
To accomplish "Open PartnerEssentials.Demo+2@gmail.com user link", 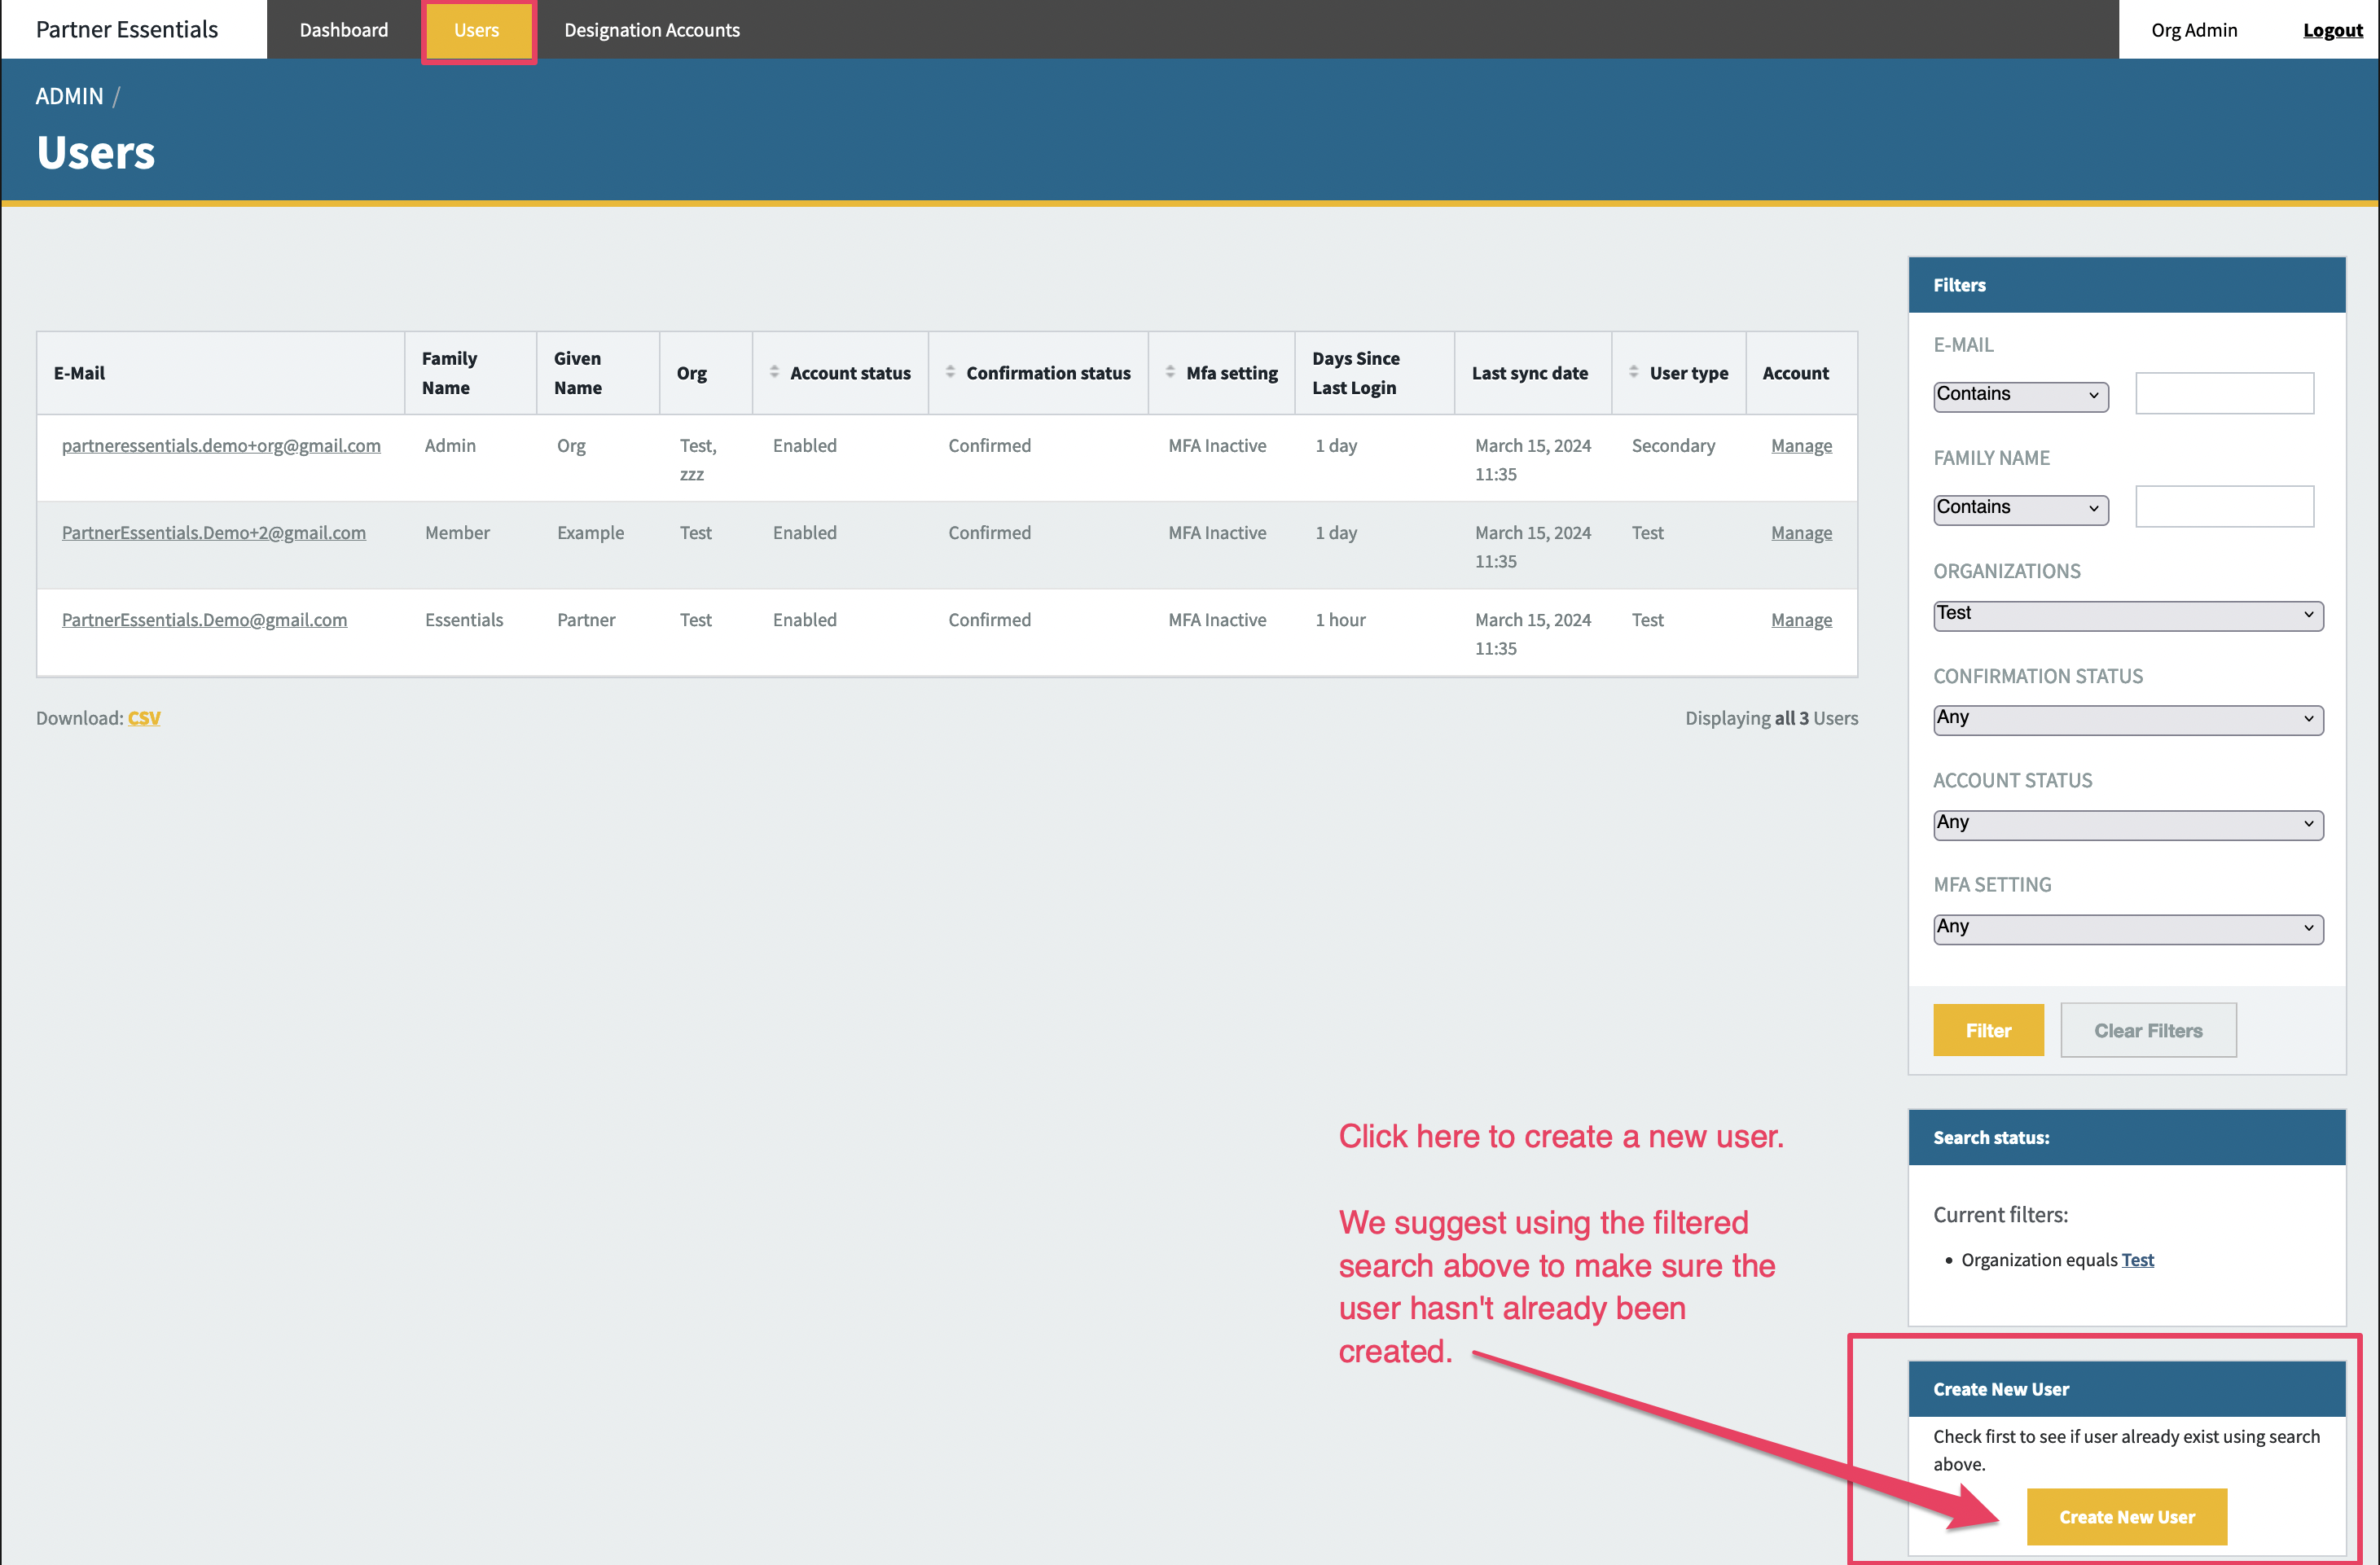I will [214, 533].
